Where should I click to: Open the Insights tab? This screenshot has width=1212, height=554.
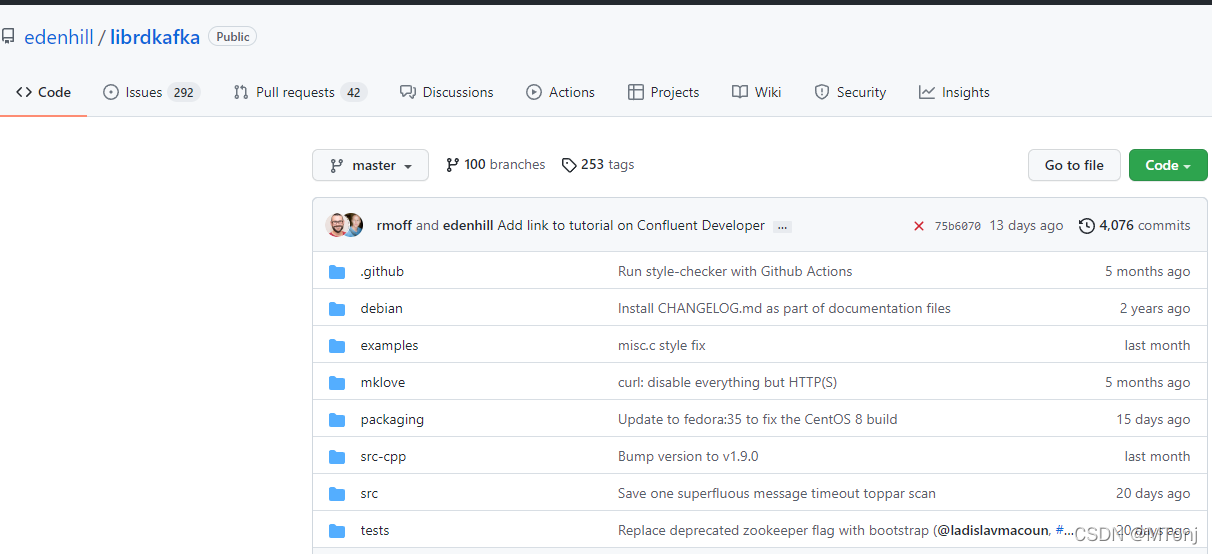[x=954, y=92]
